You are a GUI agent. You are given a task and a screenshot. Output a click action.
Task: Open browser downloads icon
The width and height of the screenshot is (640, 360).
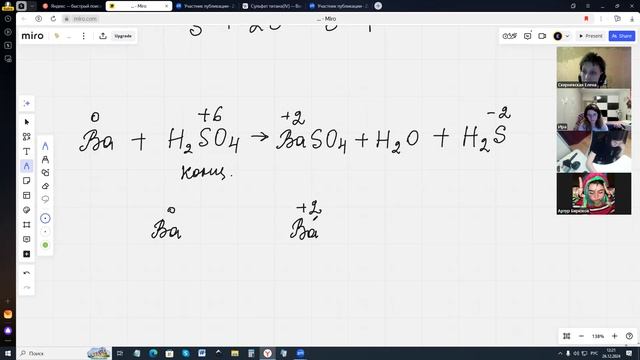pyautogui.click(x=632, y=19)
